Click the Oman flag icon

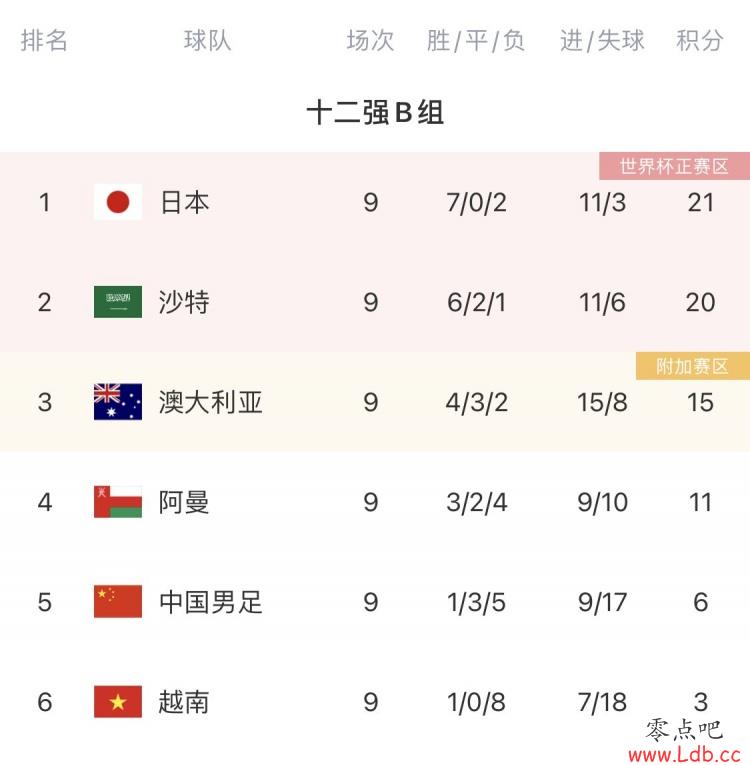point(118,502)
